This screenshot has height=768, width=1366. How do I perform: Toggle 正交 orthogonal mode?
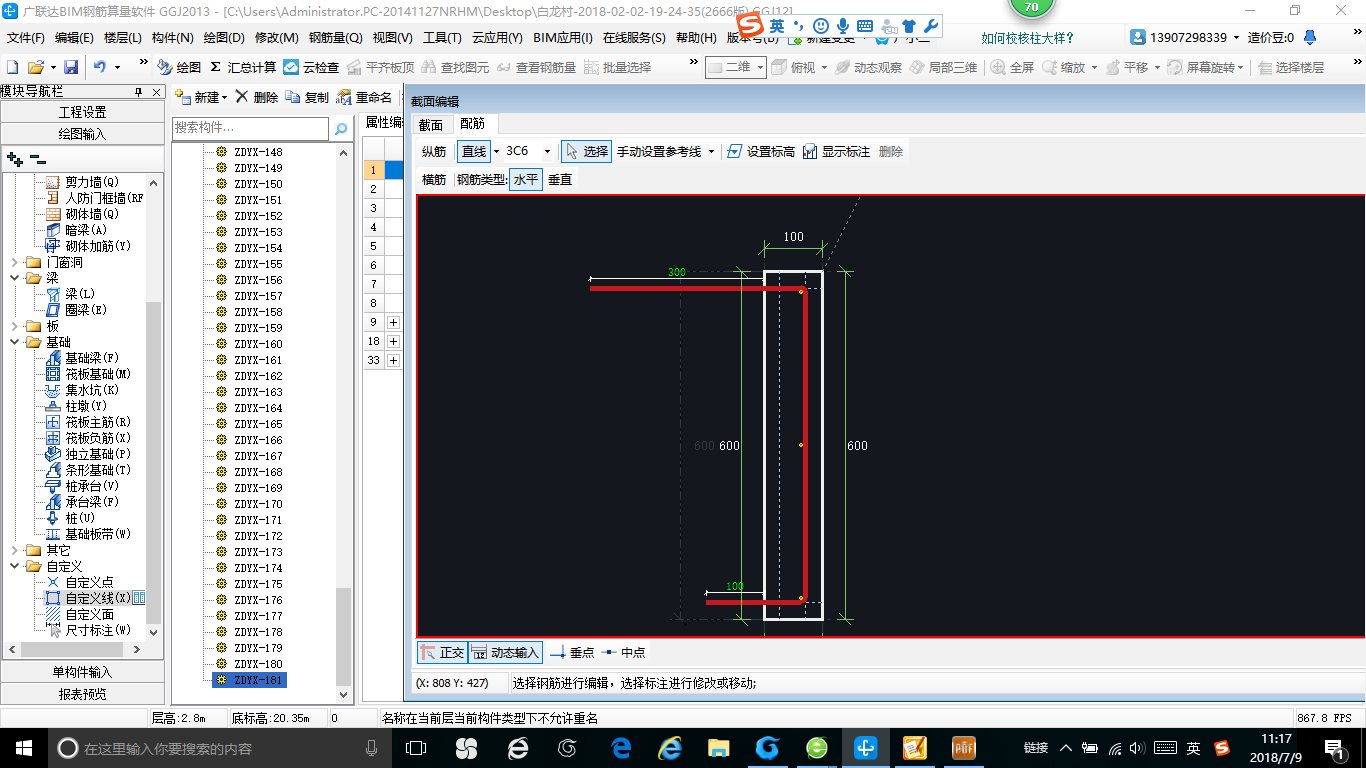tap(442, 652)
